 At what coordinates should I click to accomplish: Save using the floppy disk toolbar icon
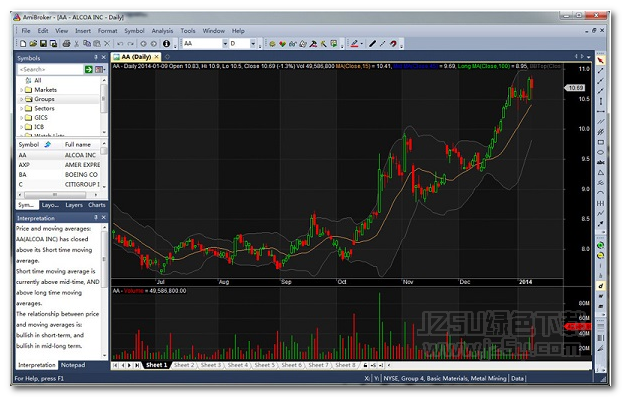coord(43,44)
